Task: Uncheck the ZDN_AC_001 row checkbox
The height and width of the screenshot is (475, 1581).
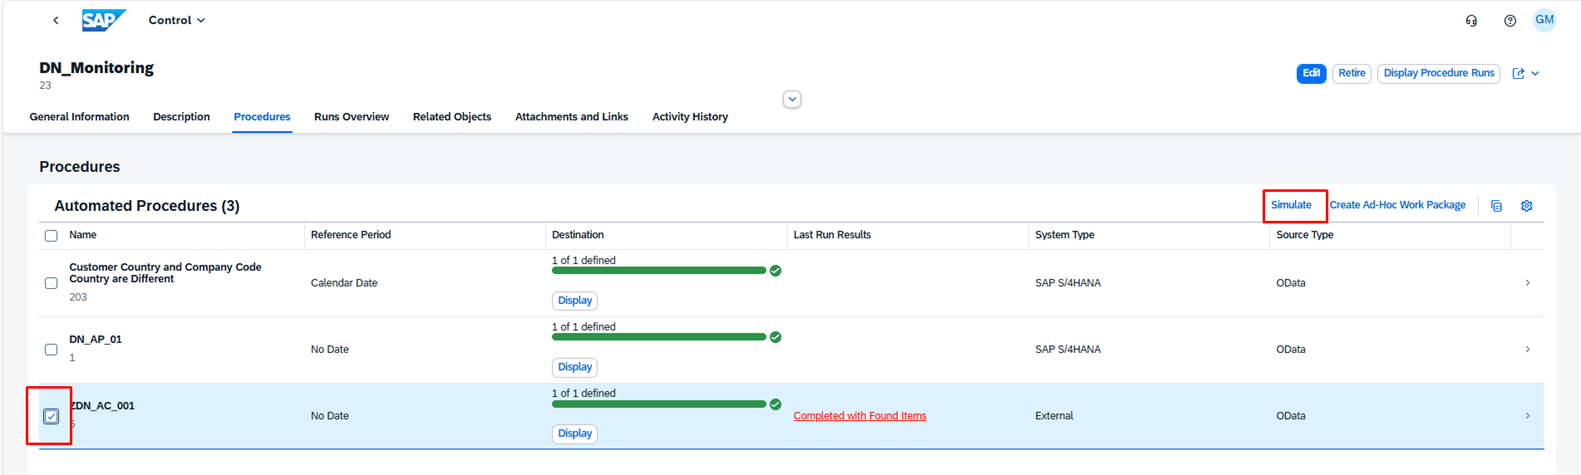Action: (51, 416)
